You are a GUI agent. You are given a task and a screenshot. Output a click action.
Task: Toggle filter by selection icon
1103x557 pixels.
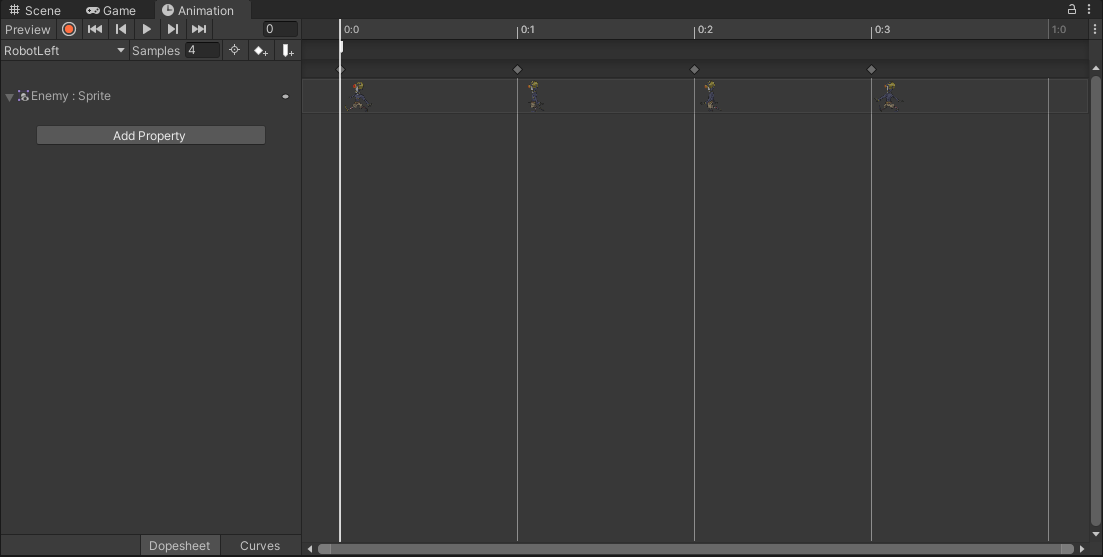234,51
